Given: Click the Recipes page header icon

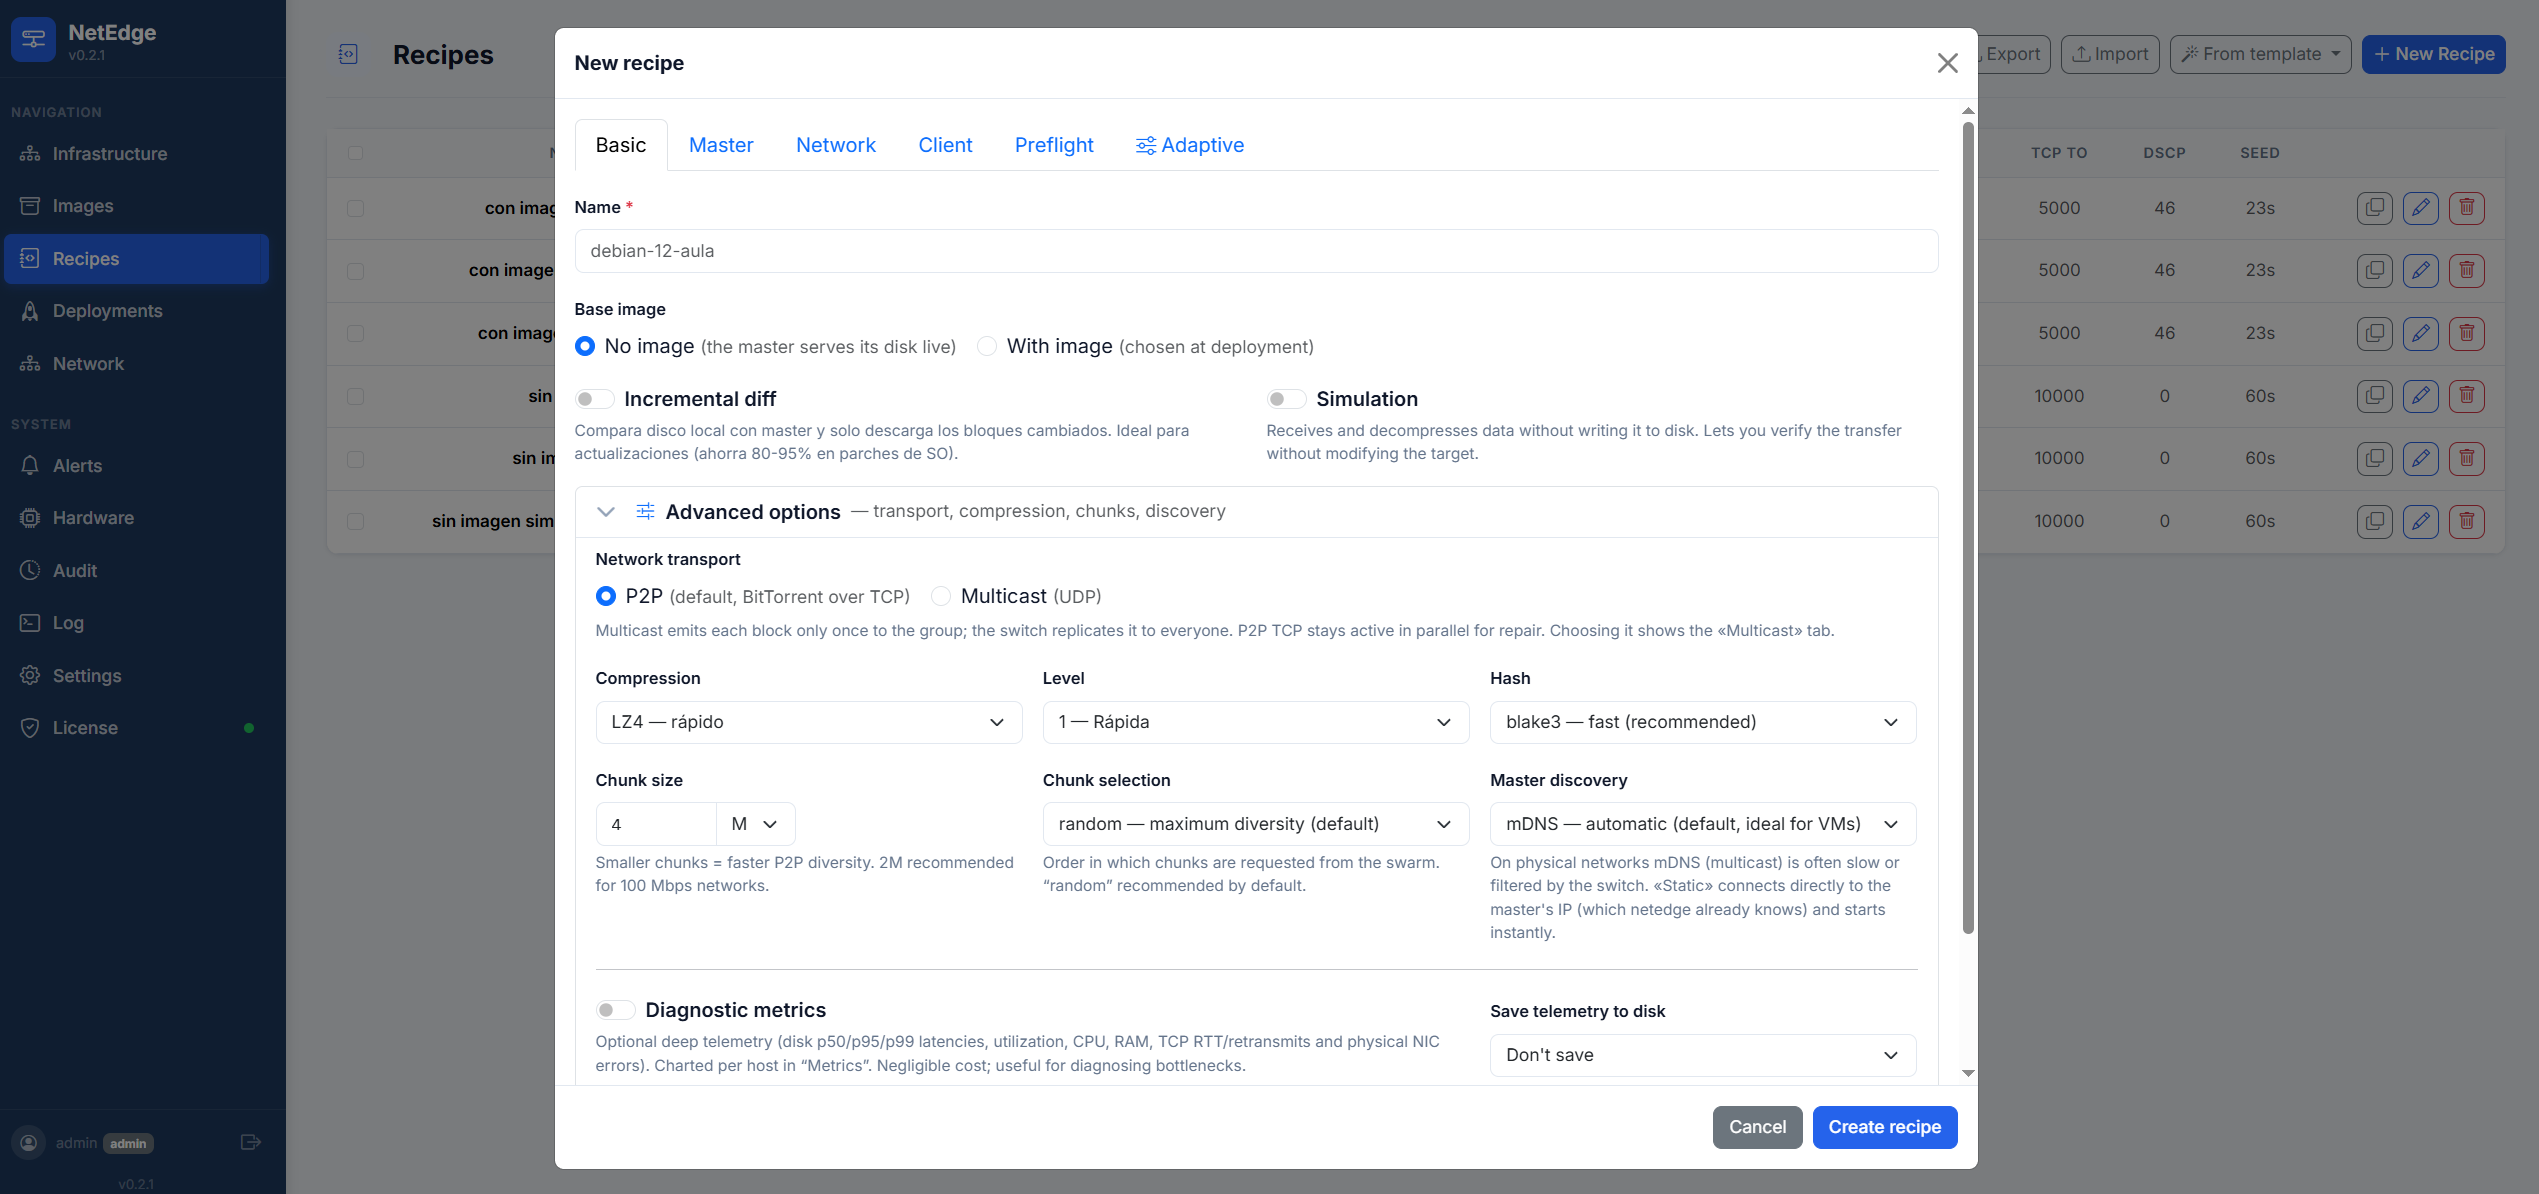Looking at the screenshot, I should [x=348, y=54].
